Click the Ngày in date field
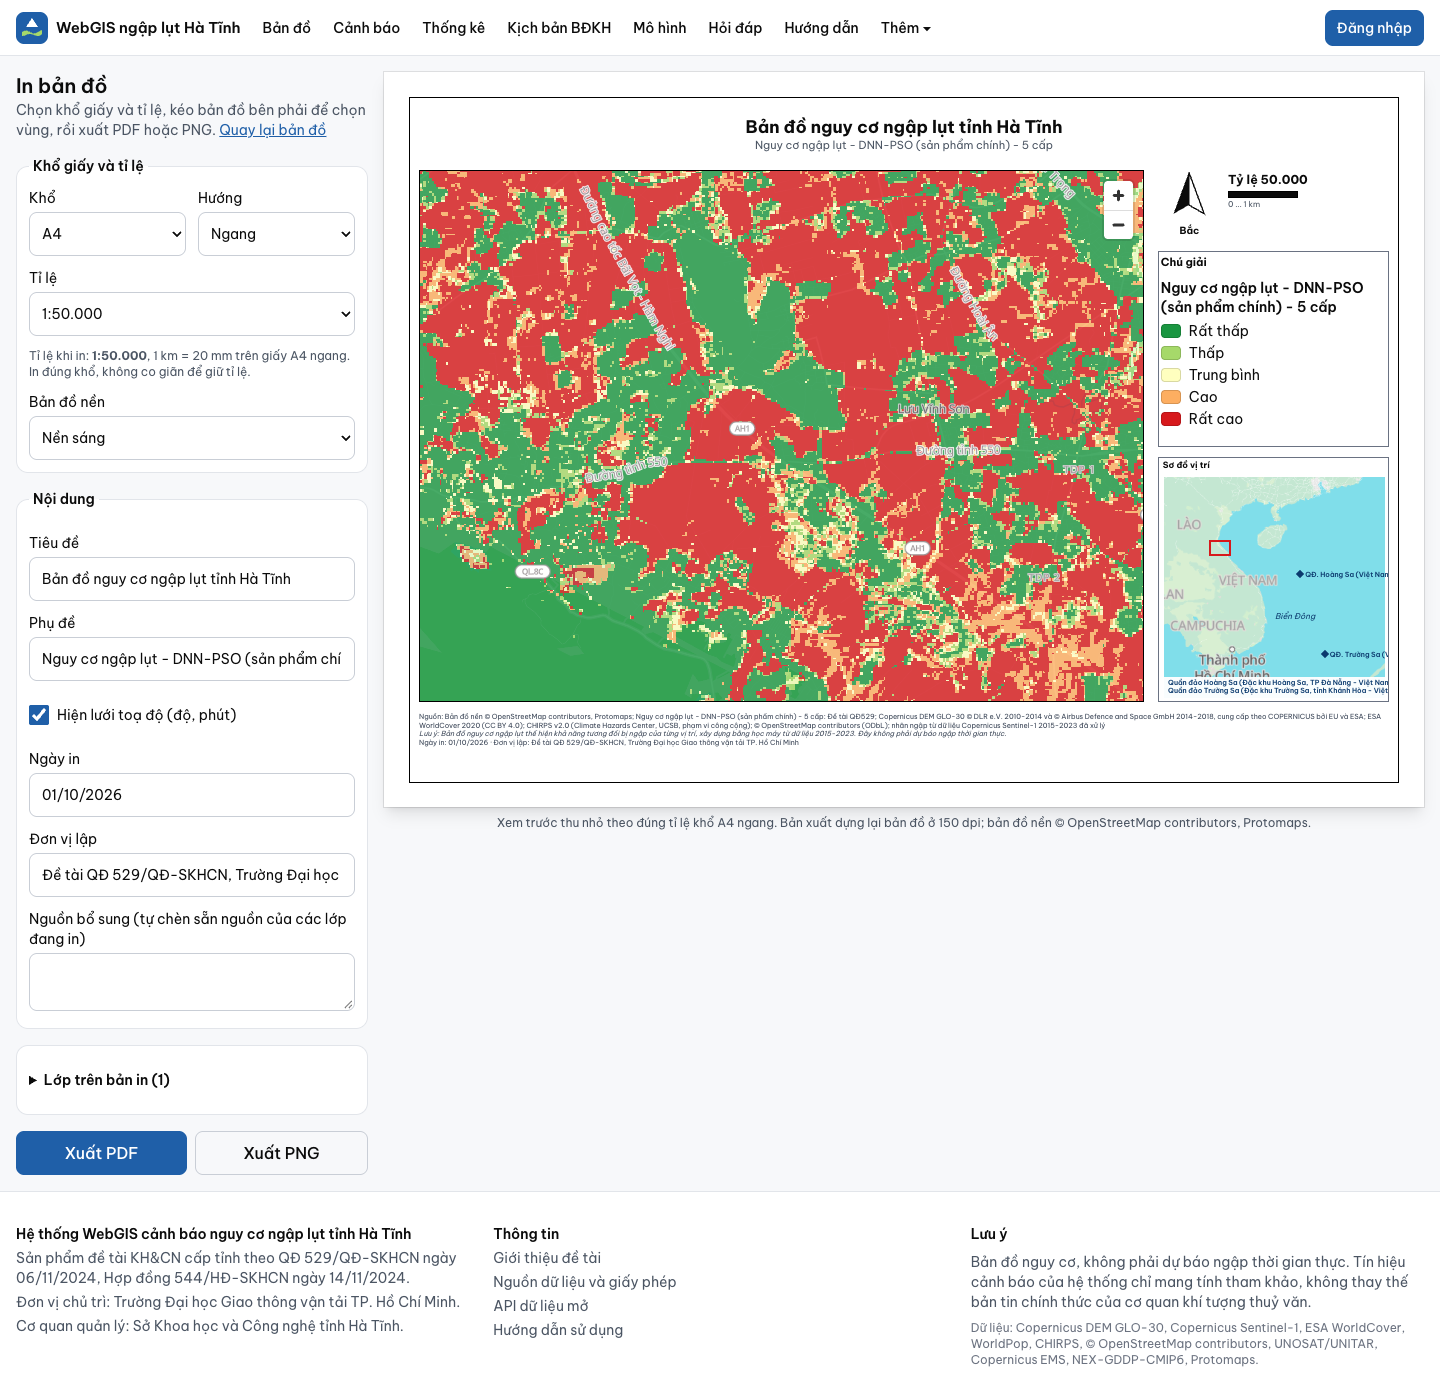The height and width of the screenshot is (1400, 1440). tap(192, 795)
